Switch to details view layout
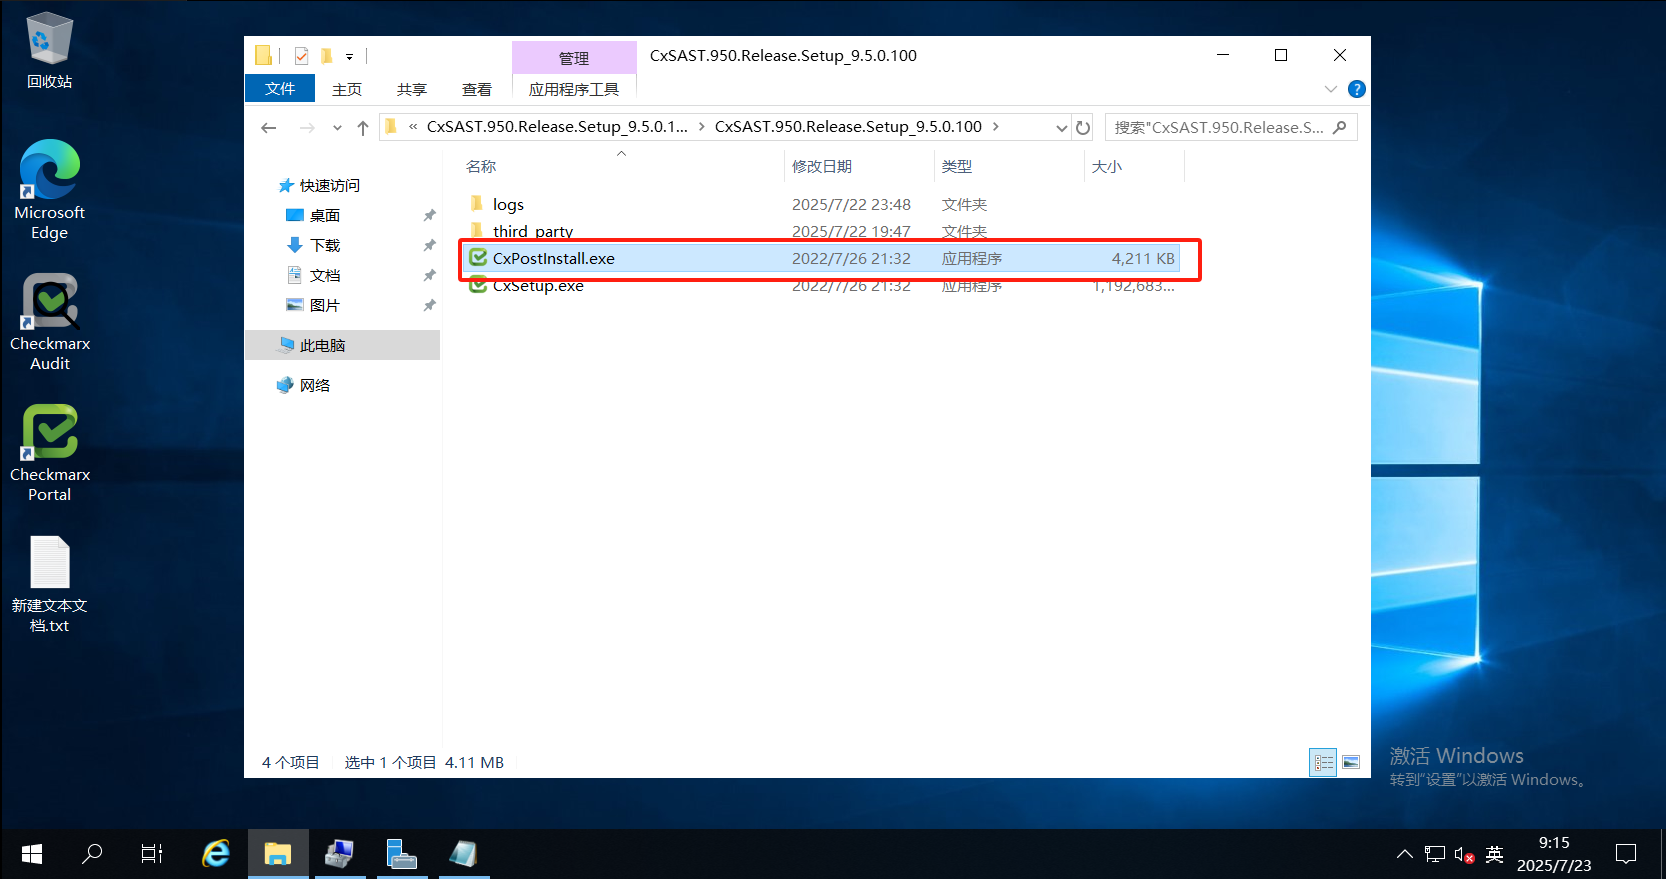 (1323, 762)
